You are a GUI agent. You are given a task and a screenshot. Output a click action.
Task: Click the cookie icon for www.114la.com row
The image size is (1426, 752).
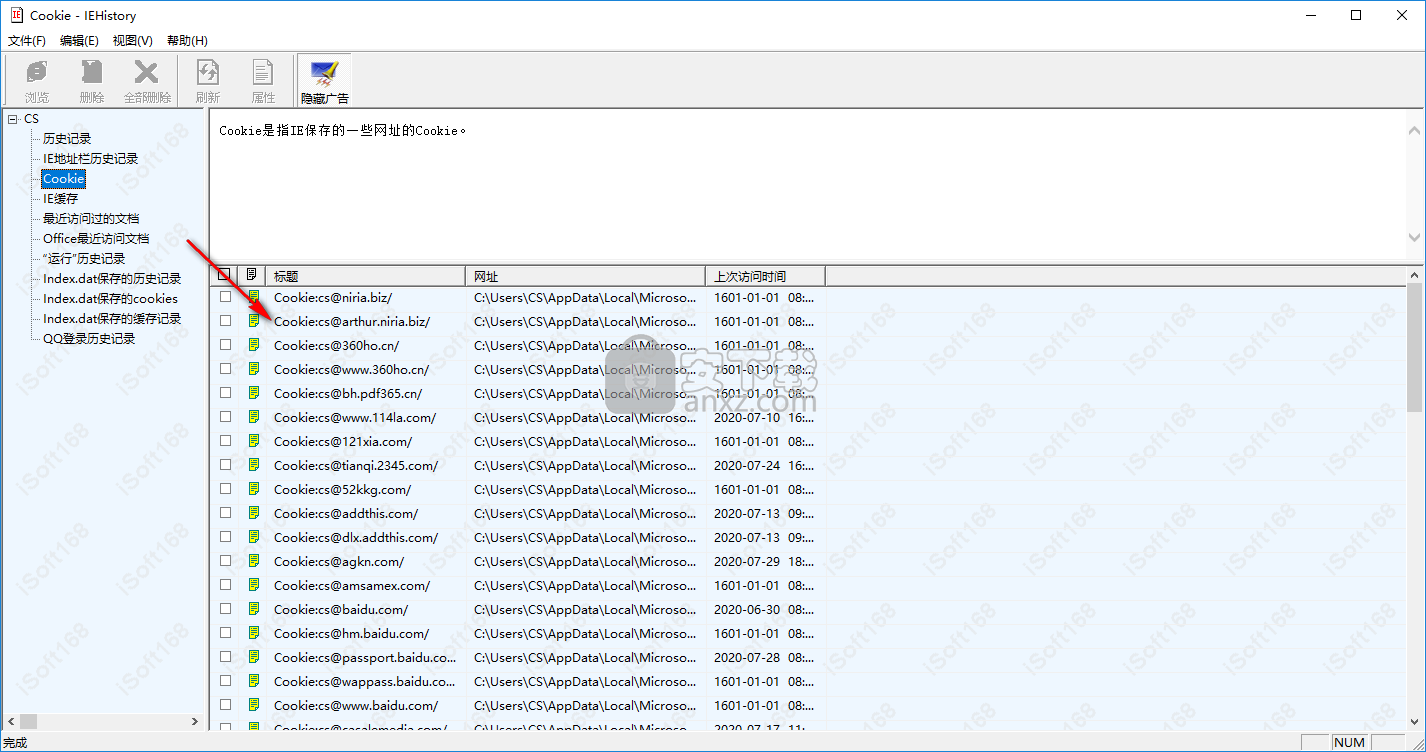click(x=254, y=417)
